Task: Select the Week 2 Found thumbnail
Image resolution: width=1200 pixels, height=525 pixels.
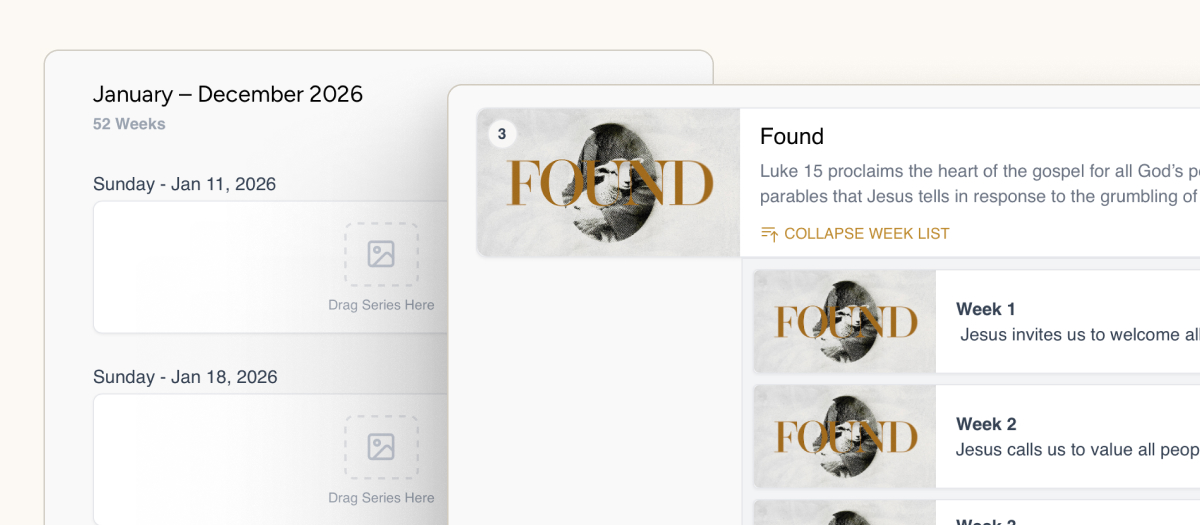Action: coord(845,436)
